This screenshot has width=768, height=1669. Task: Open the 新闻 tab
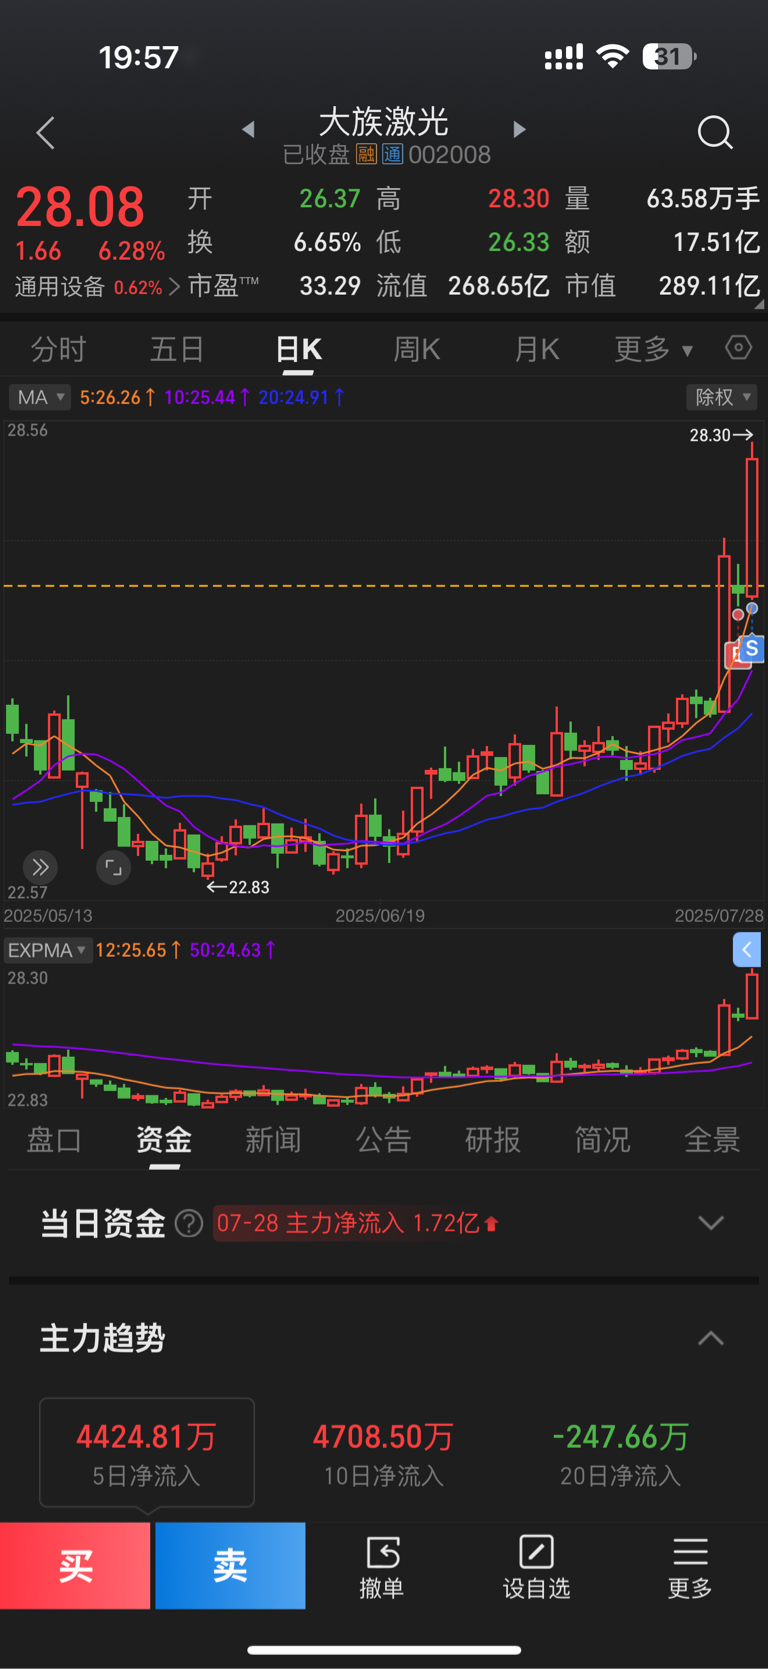coord(273,1140)
